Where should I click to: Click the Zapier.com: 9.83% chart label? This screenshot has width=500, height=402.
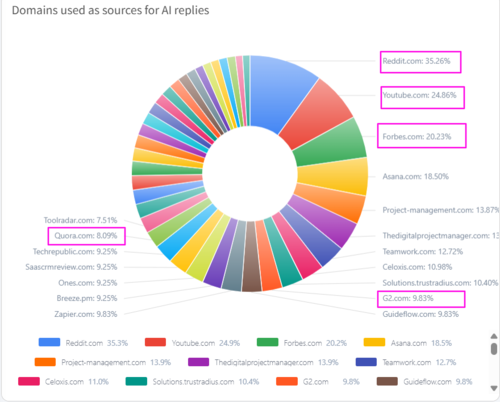(86, 314)
